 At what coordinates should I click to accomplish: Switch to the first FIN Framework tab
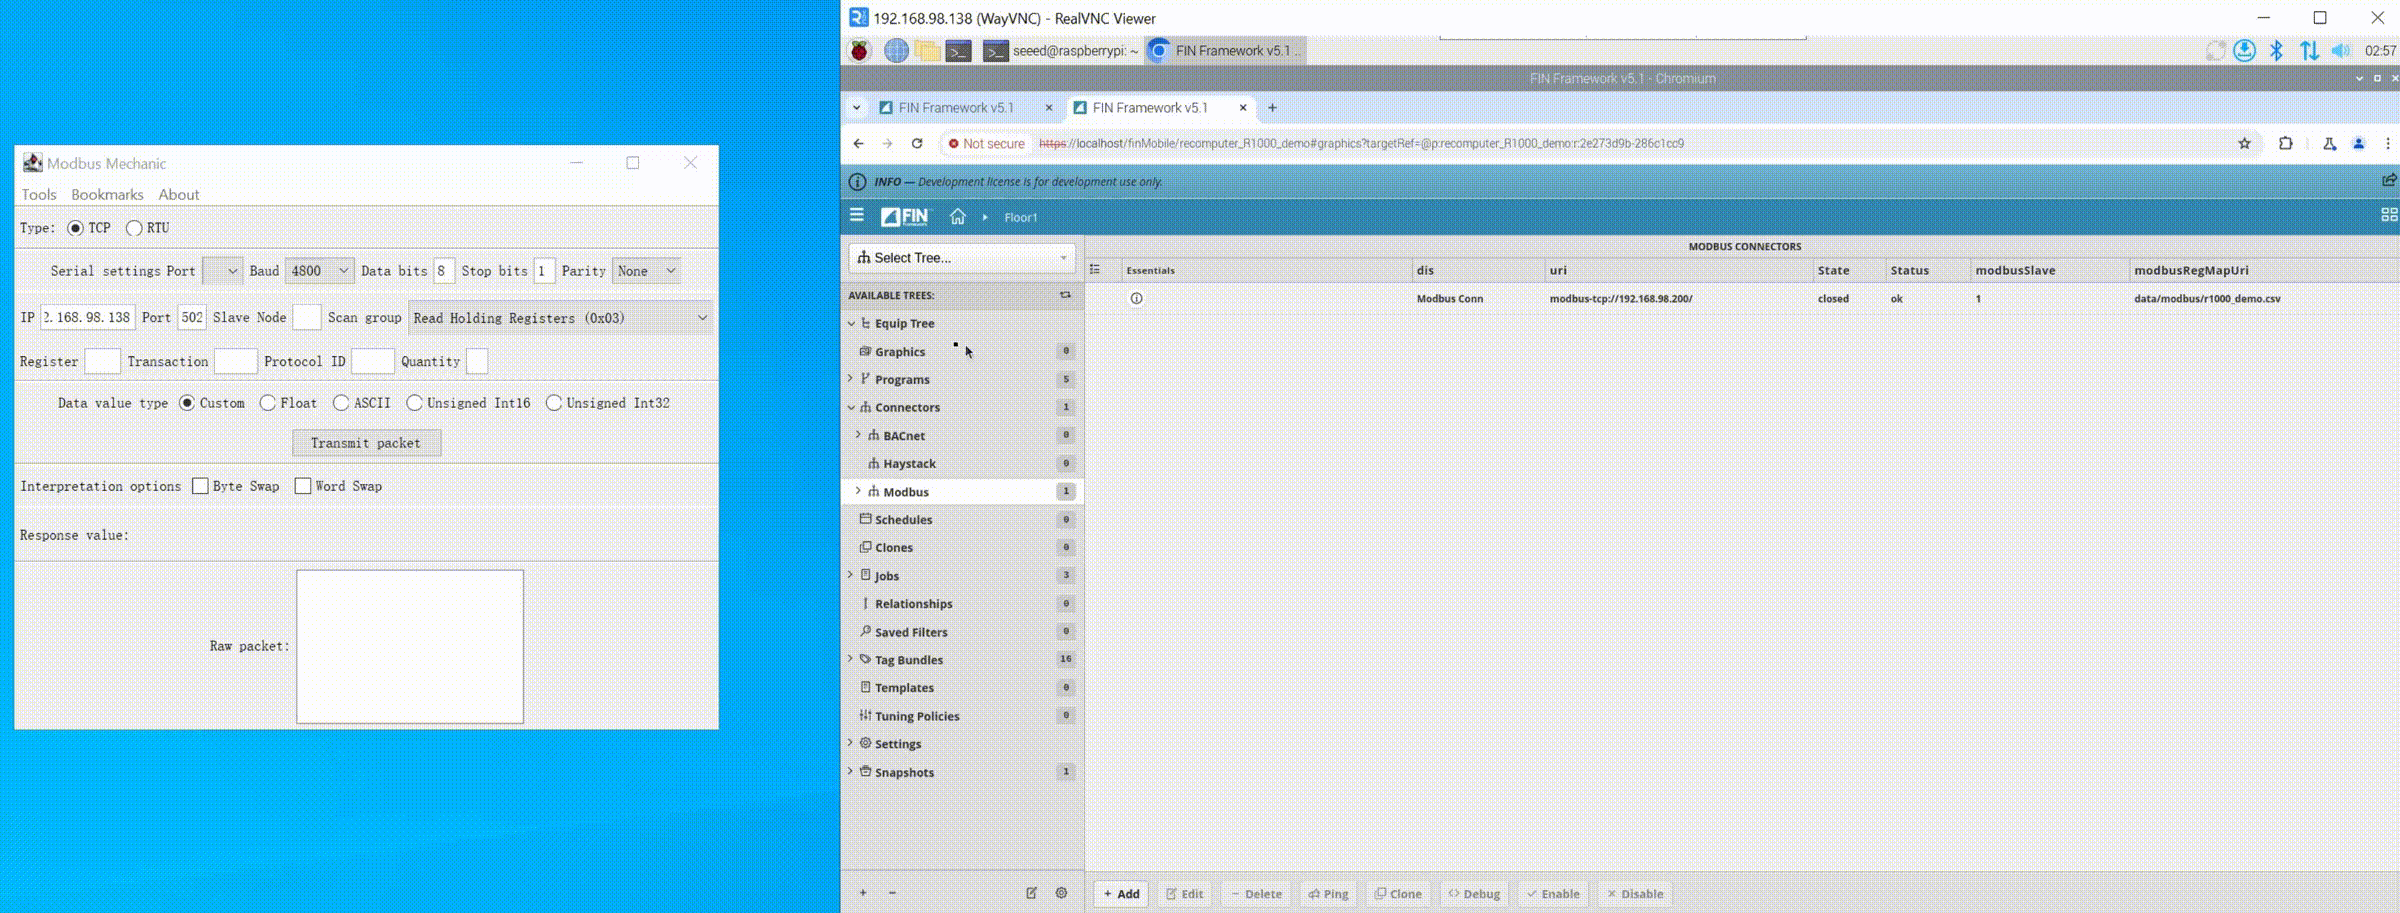coord(955,107)
